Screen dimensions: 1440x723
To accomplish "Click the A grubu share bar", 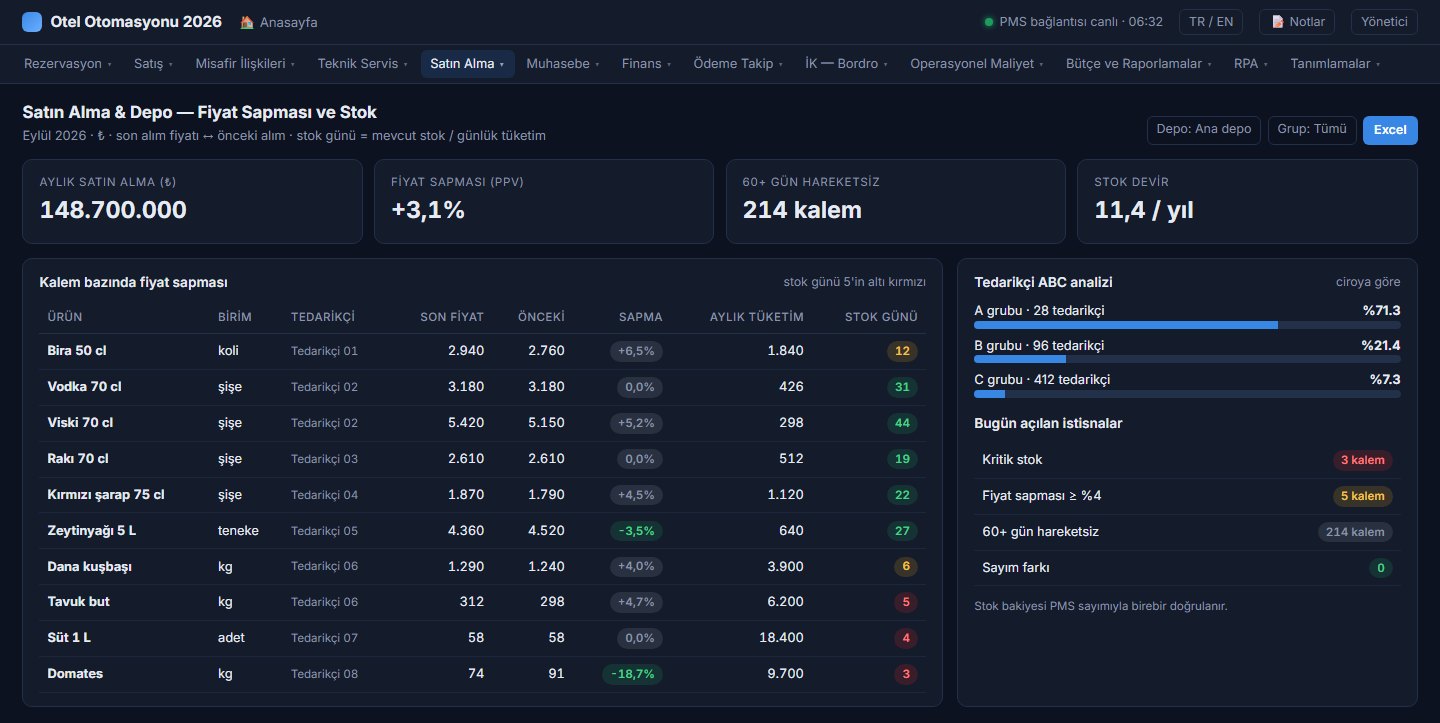I will click(x=1187, y=325).
